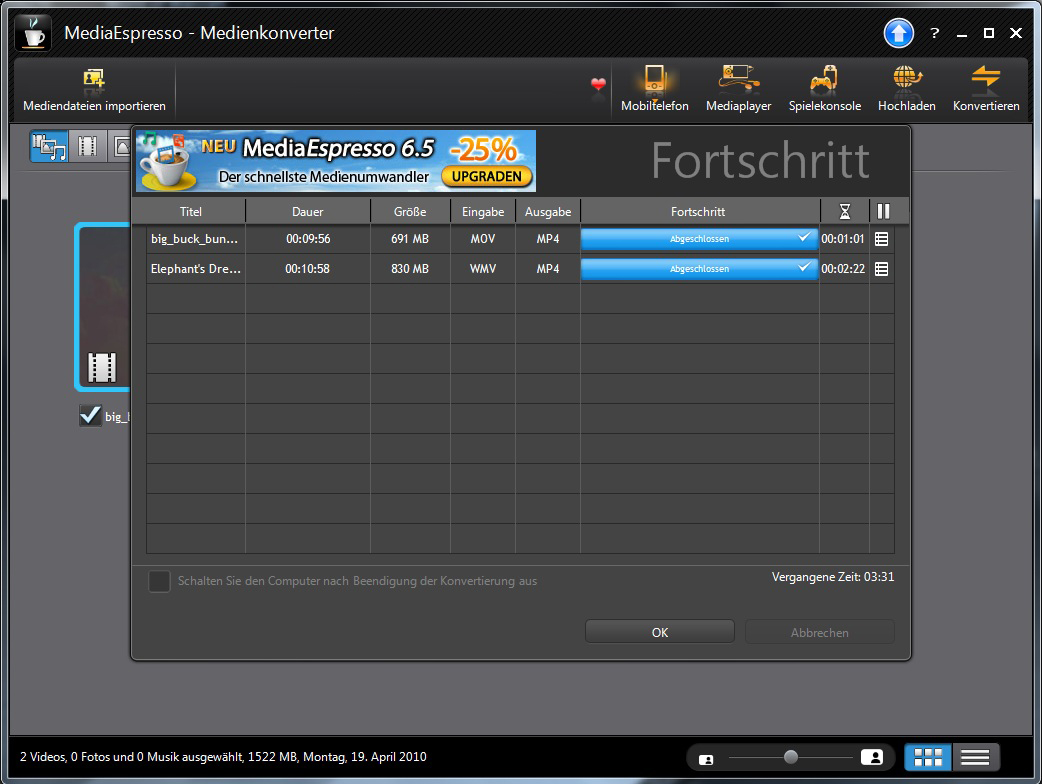Click the Konvertieren icon
The image size is (1042, 784).
(x=986, y=78)
